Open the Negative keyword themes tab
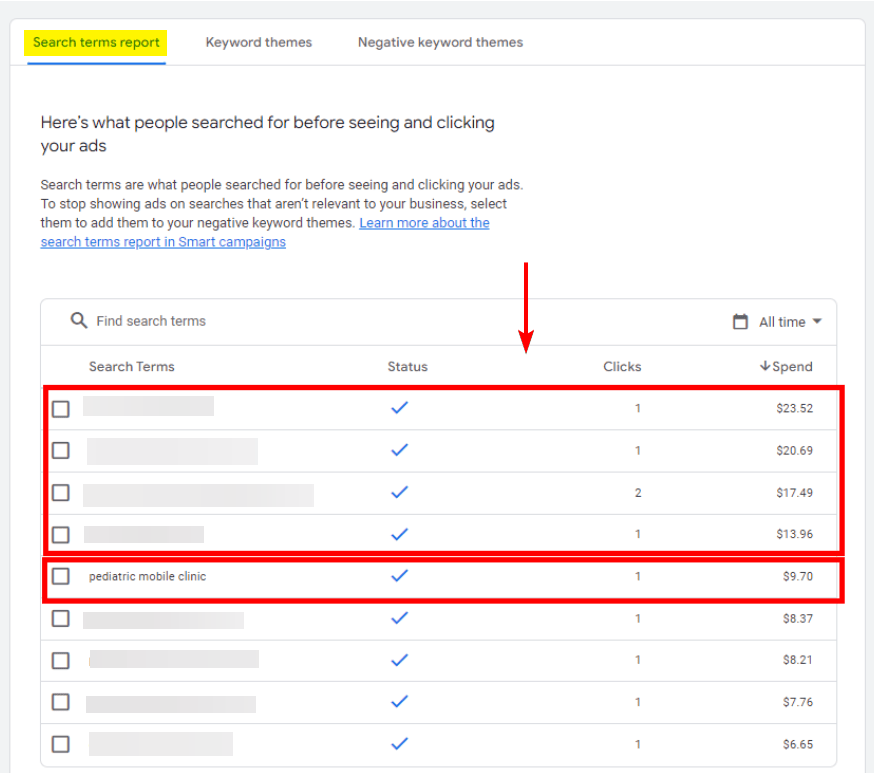Viewport: 878px width, 773px height. coord(440,42)
